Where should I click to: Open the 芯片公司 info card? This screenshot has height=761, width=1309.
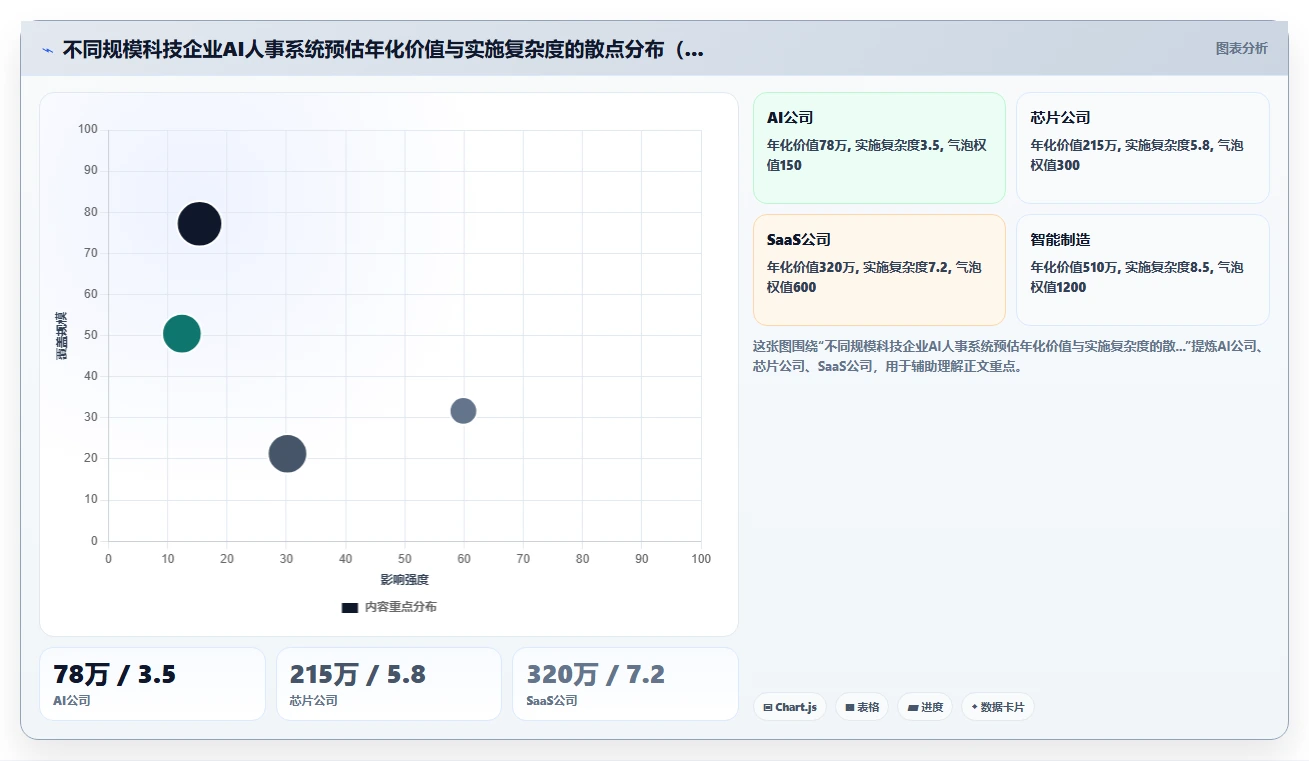click(1143, 148)
